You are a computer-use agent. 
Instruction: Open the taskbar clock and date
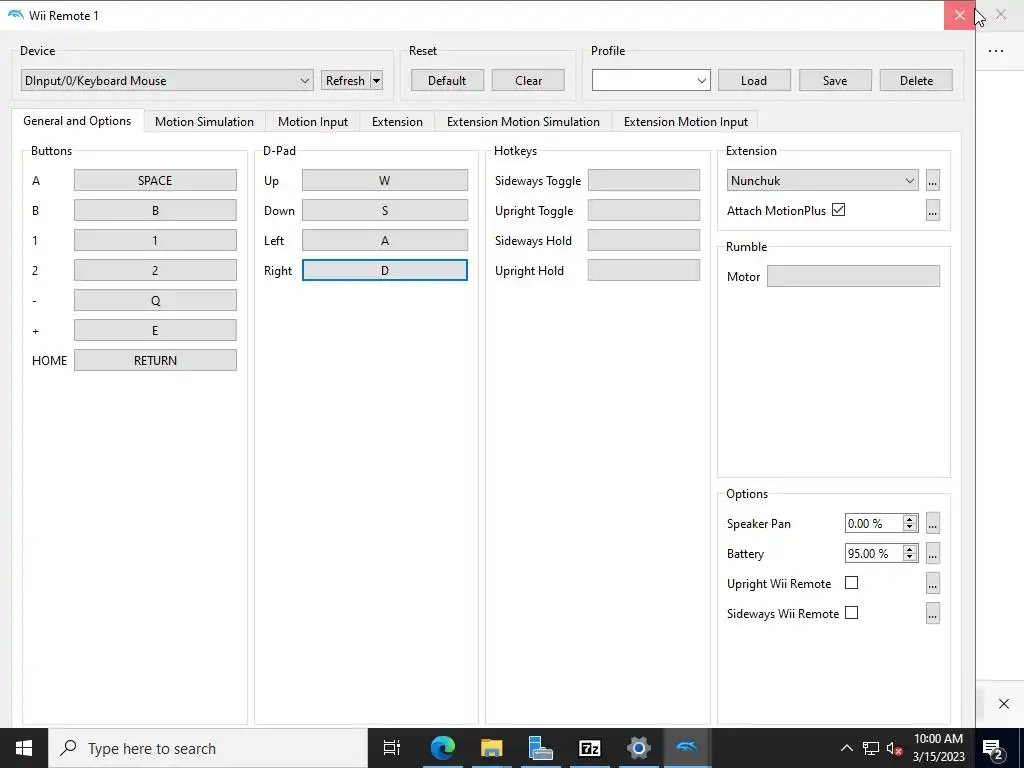click(x=938, y=748)
